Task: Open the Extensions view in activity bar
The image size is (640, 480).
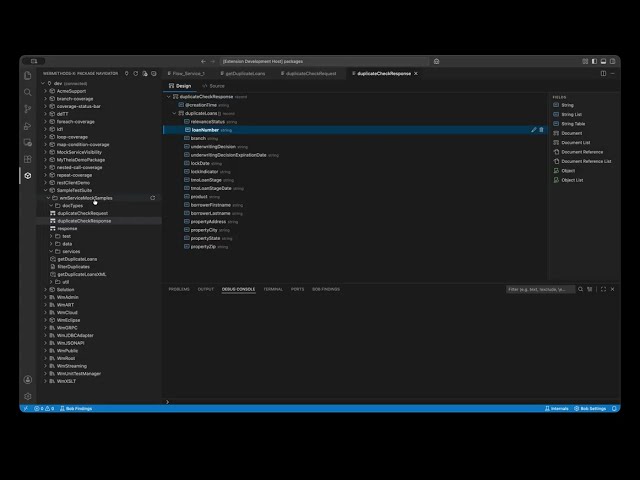Action: click(x=28, y=159)
